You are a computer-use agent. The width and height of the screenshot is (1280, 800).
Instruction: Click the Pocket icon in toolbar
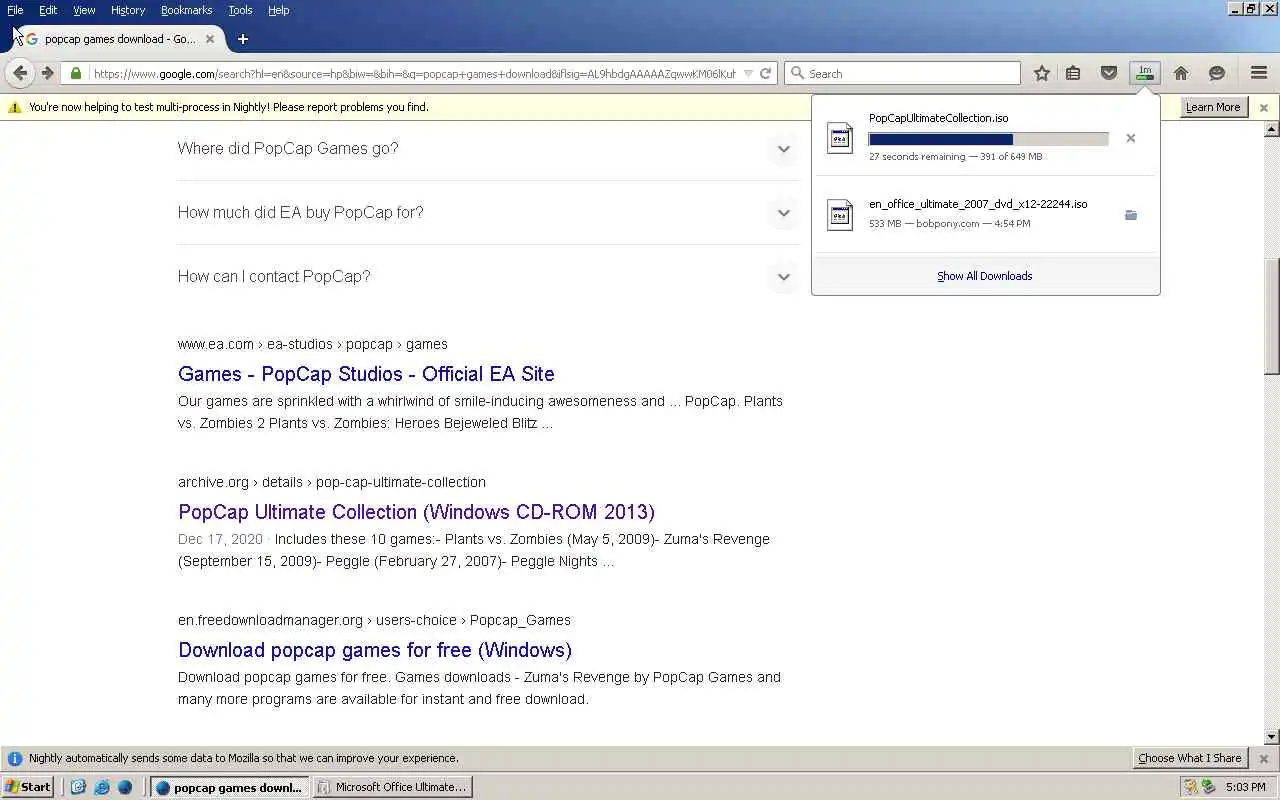coord(1109,73)
